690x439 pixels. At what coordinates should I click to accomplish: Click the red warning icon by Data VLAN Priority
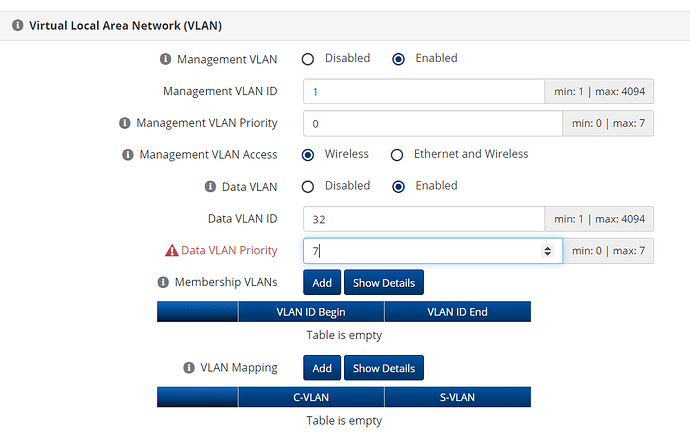click(172, 250)
